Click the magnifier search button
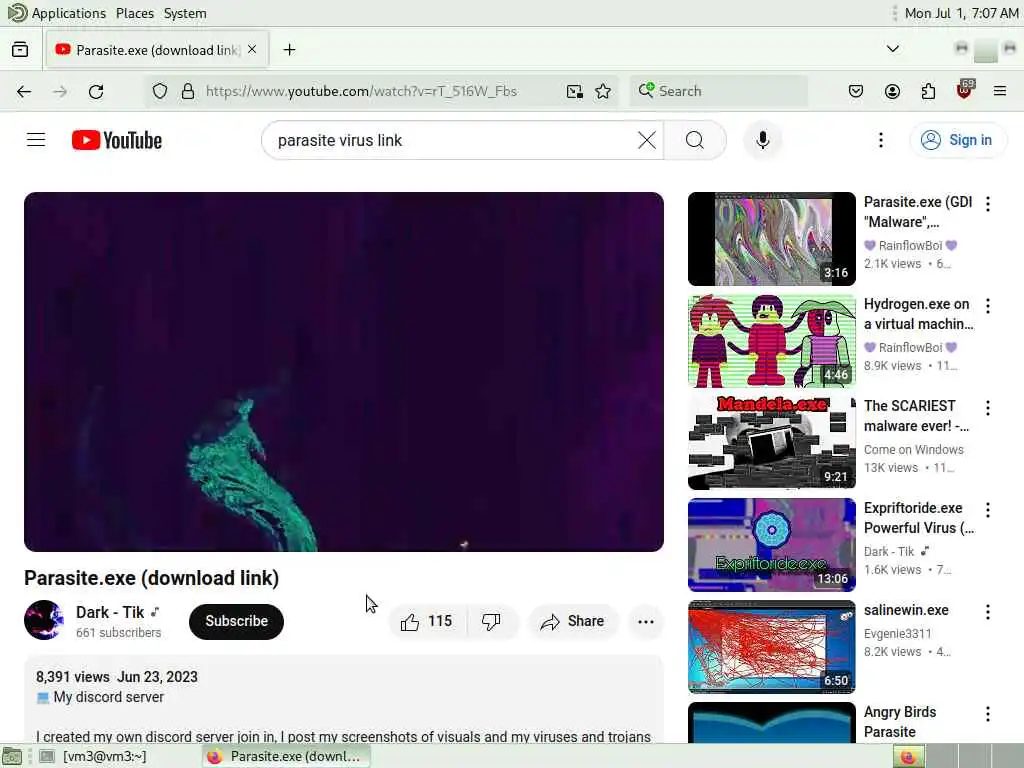 (695, 140)
